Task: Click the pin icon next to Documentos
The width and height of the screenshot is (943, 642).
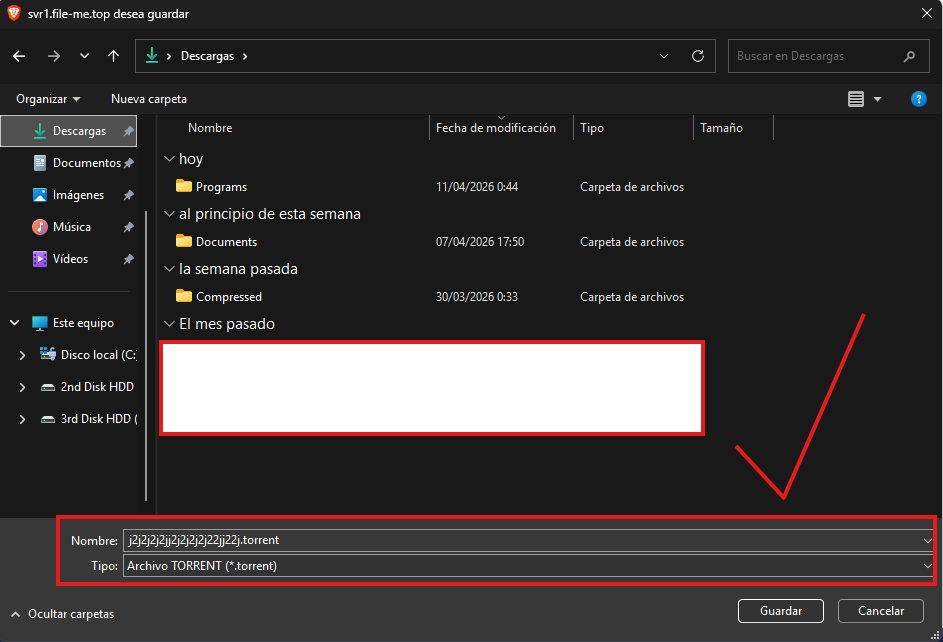Action: [x=128, y=163]
